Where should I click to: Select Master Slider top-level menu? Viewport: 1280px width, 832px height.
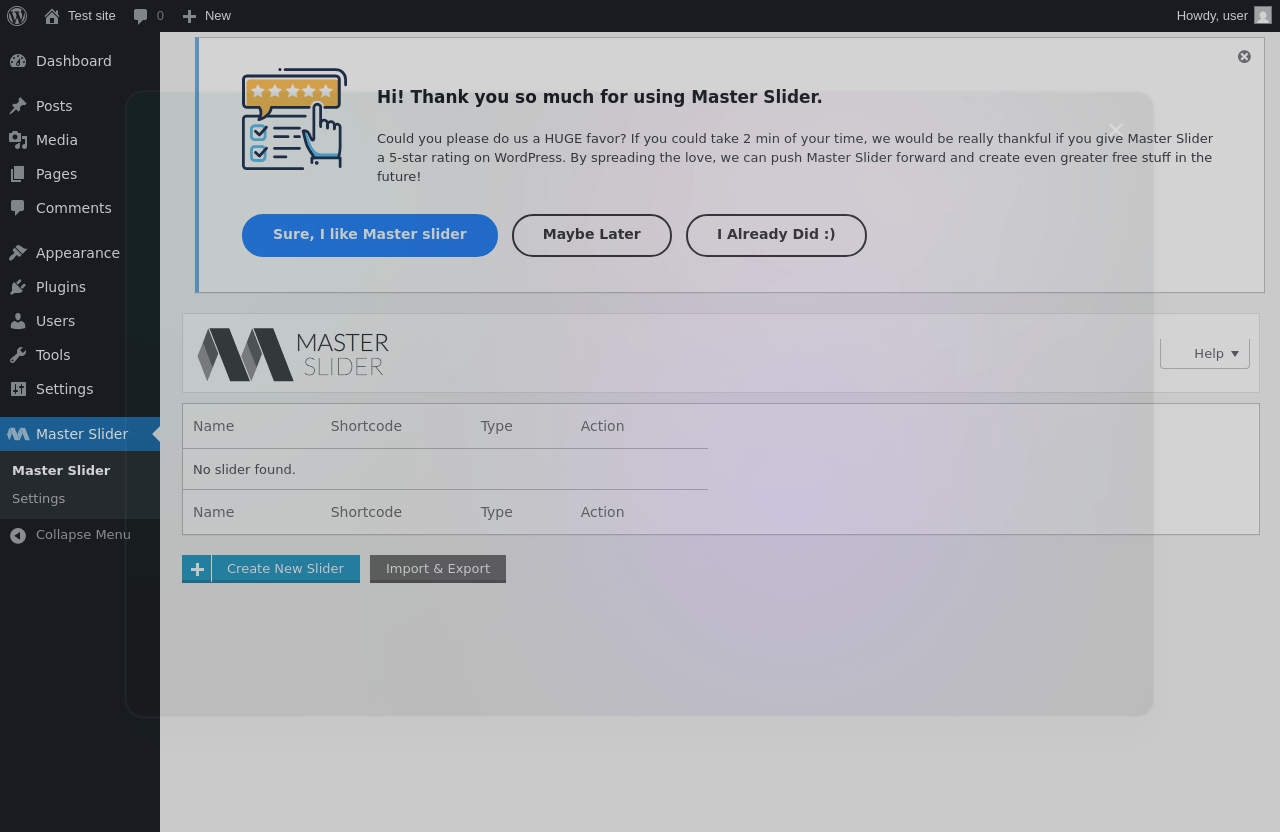80,434
